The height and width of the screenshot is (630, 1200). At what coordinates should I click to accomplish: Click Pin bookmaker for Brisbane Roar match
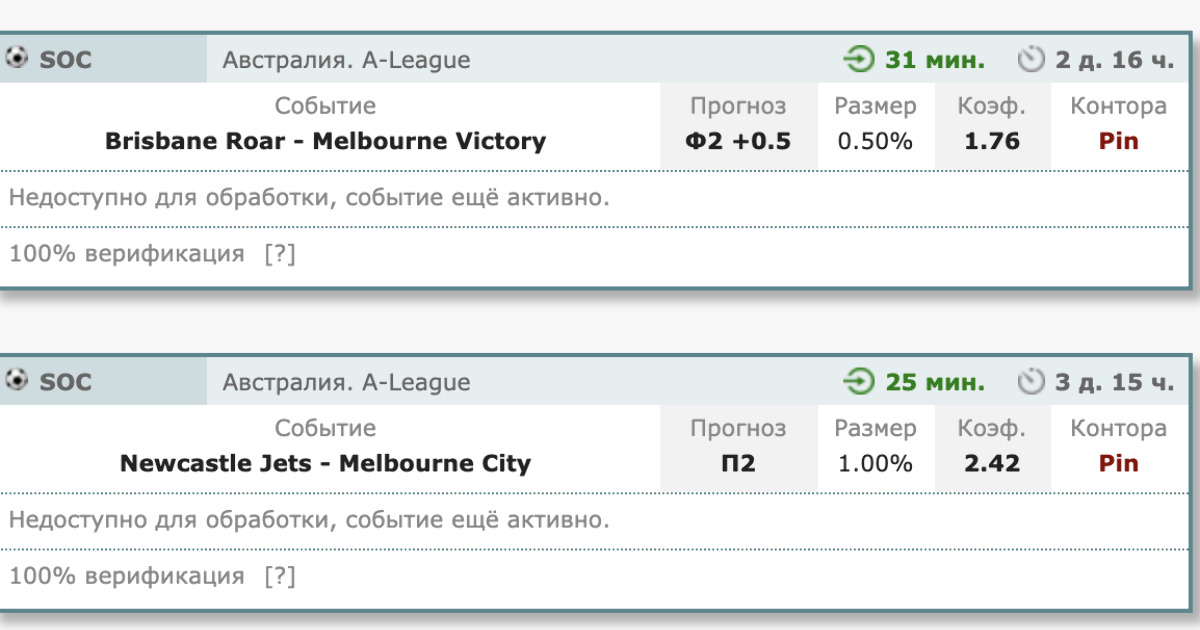click(1119, 141)
